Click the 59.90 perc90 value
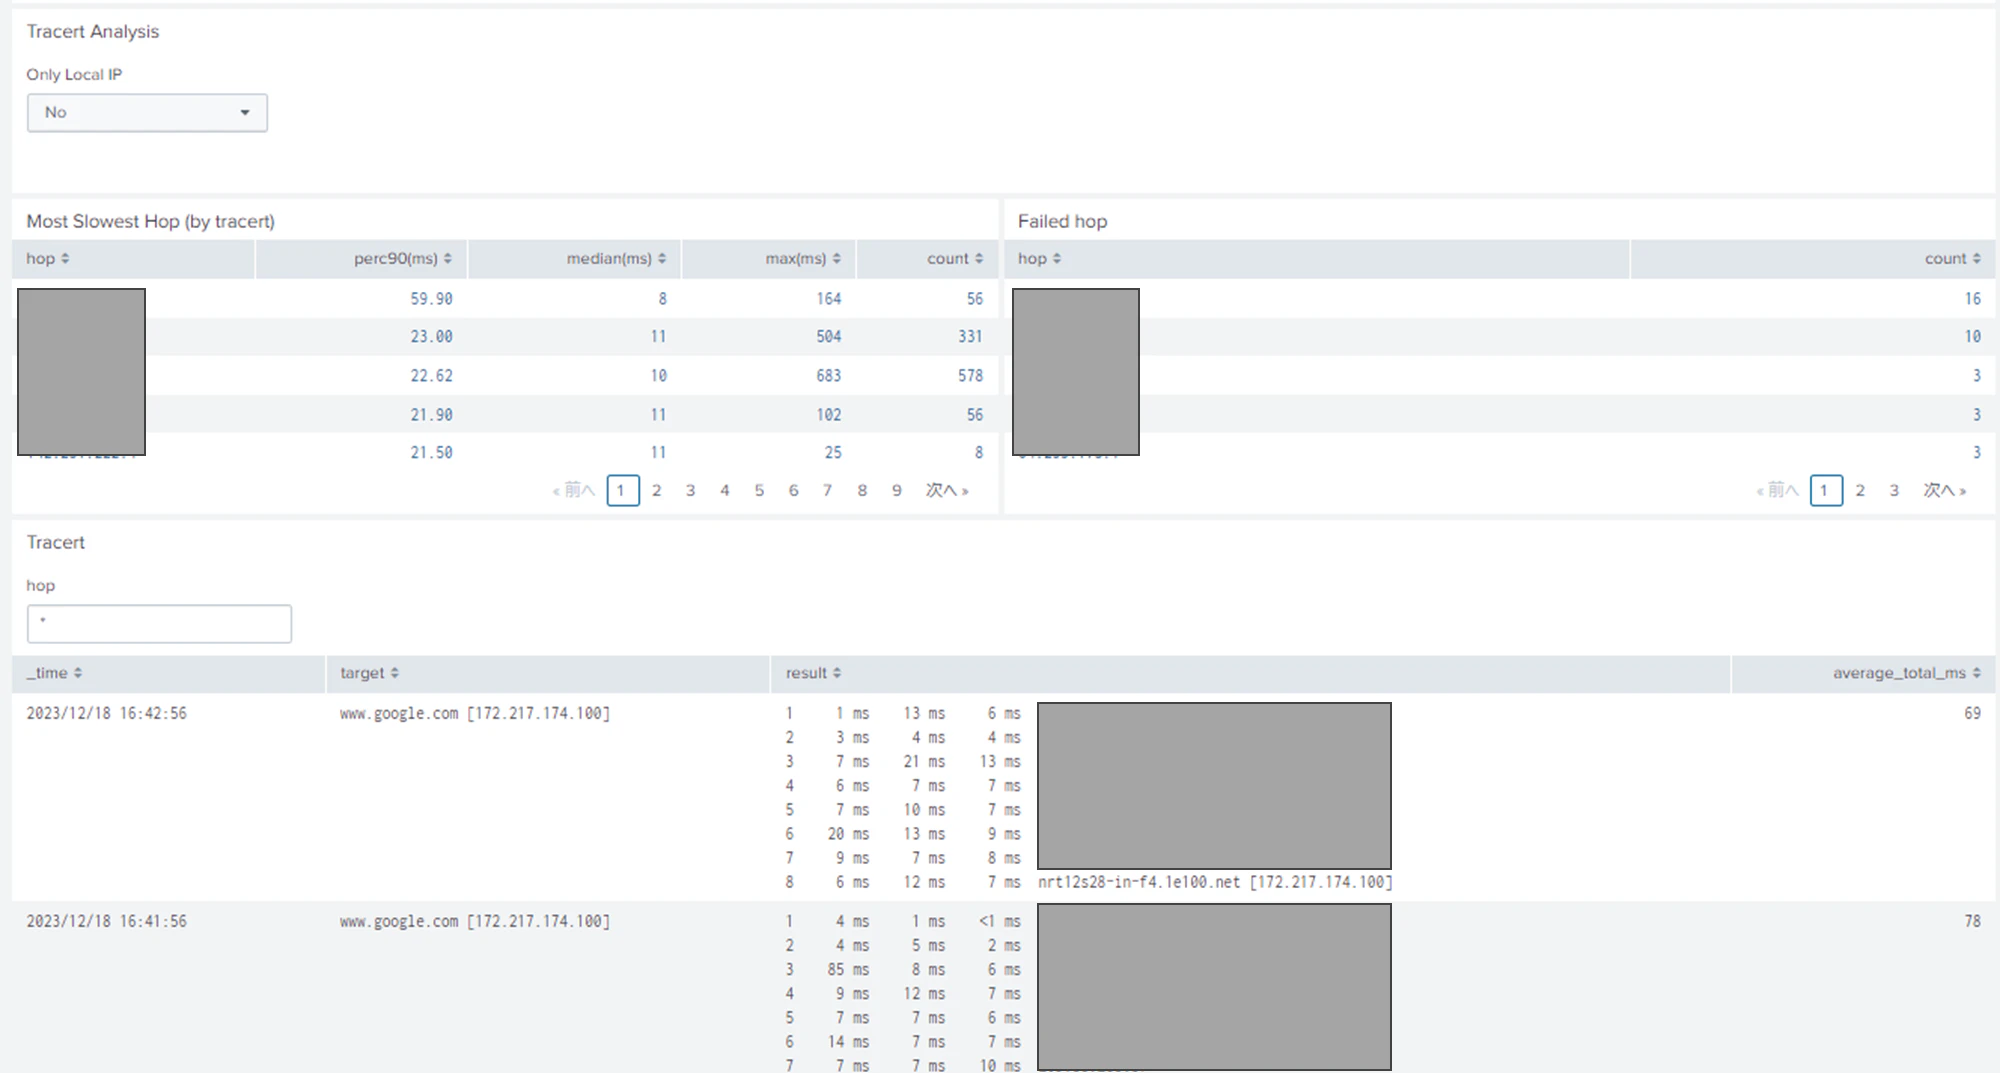Image resolution: width=2000 pixels, height=1073 pixels. coord(431,299)
